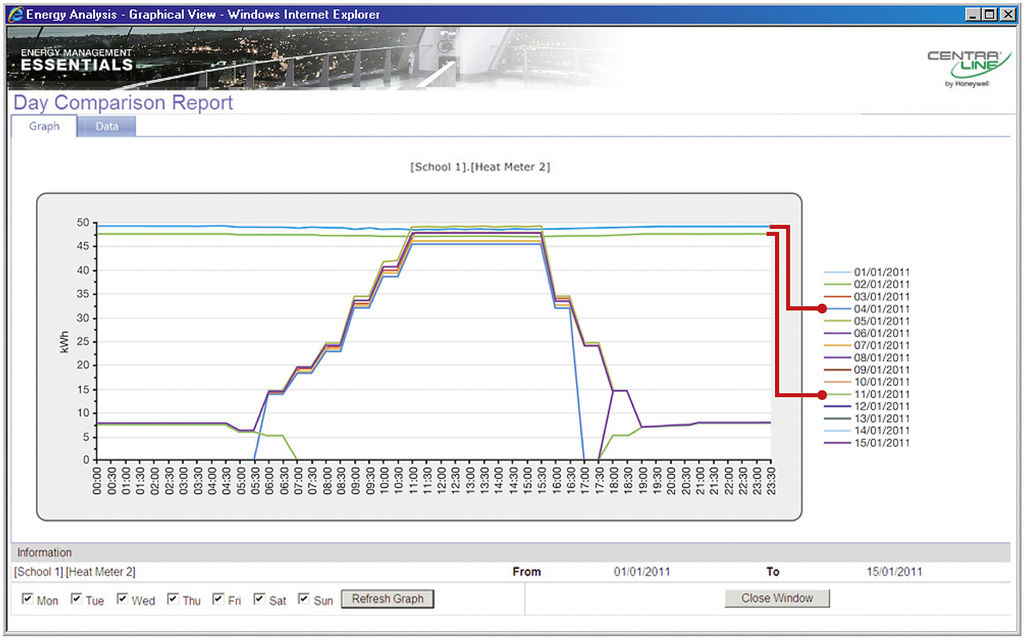Select the 04/01/2011 legend entry
Image resolution: width=1024 pixels, height=638 pixels.
882,309
